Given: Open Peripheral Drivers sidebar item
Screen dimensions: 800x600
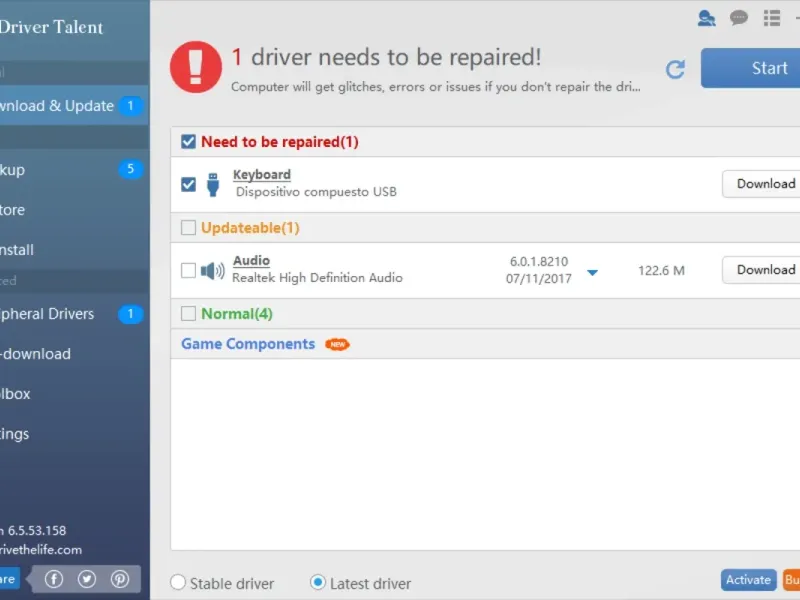Looking at the screenshot, I should [74, 314].
